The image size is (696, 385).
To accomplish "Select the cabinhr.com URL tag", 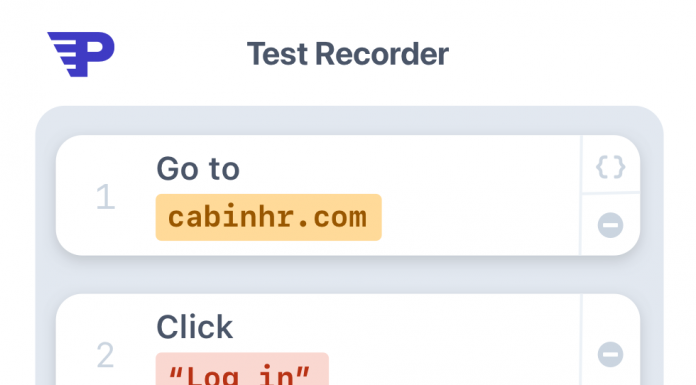I will [269, 217].
